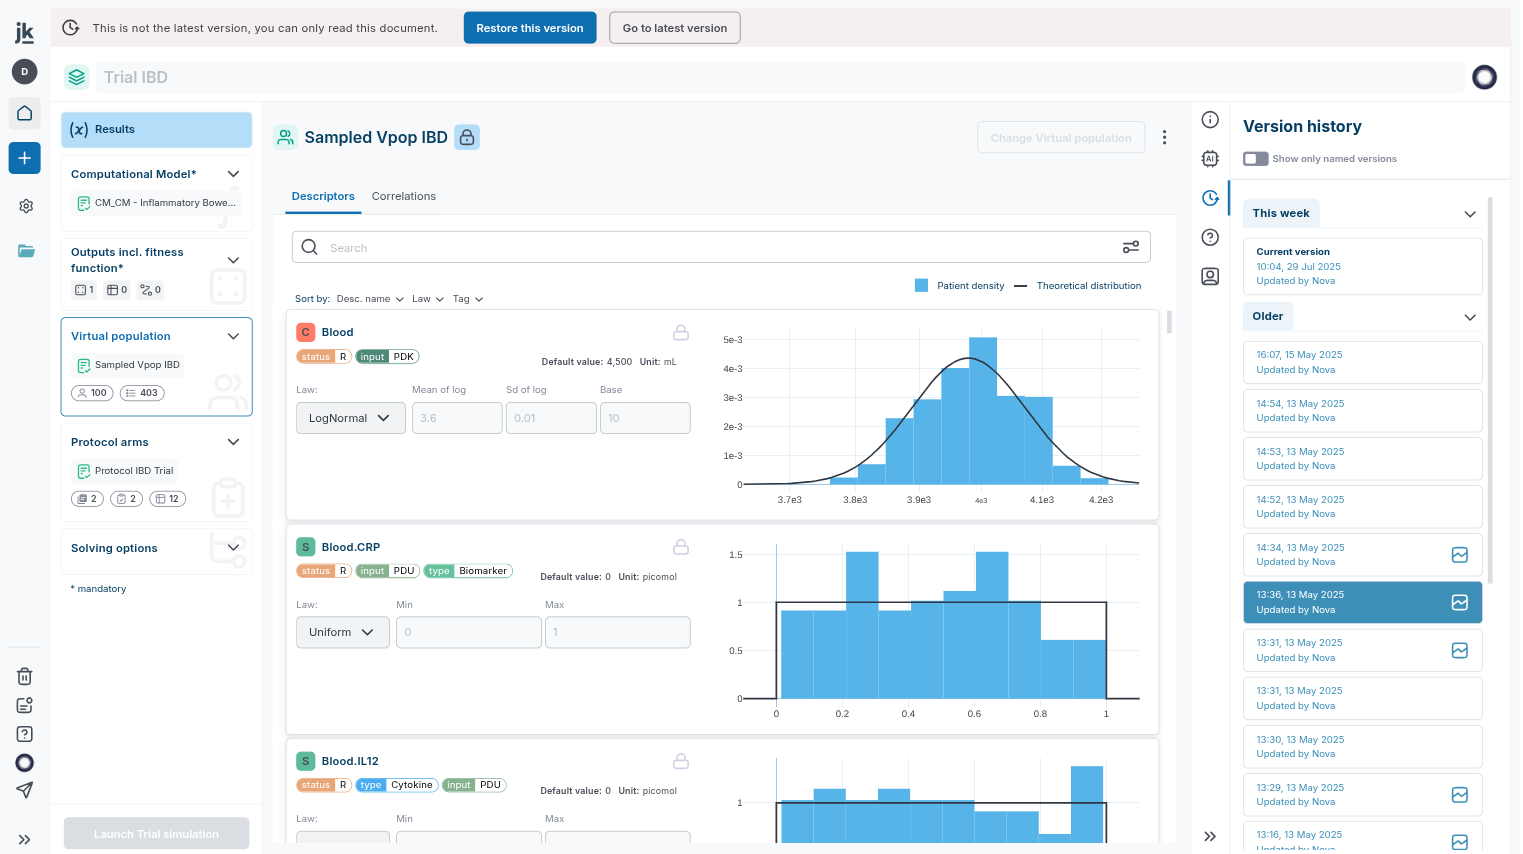
Task: Open the trash icon in sidebar
Action: point(25,676)
